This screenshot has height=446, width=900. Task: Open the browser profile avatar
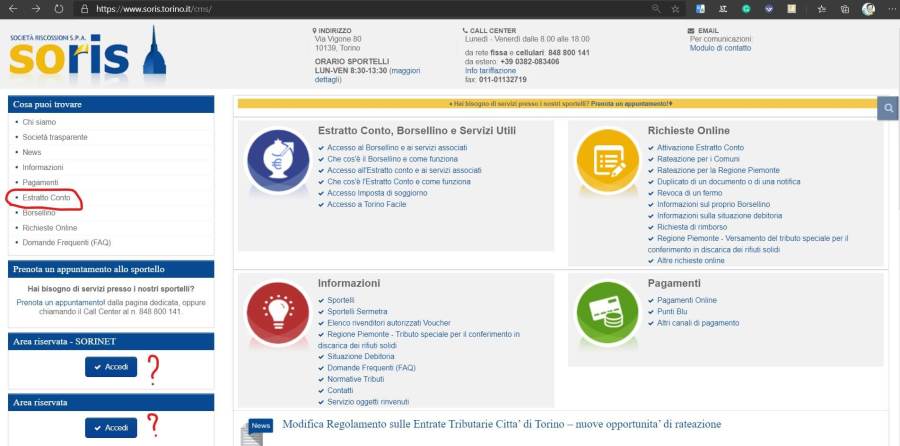tap(868, 9)
